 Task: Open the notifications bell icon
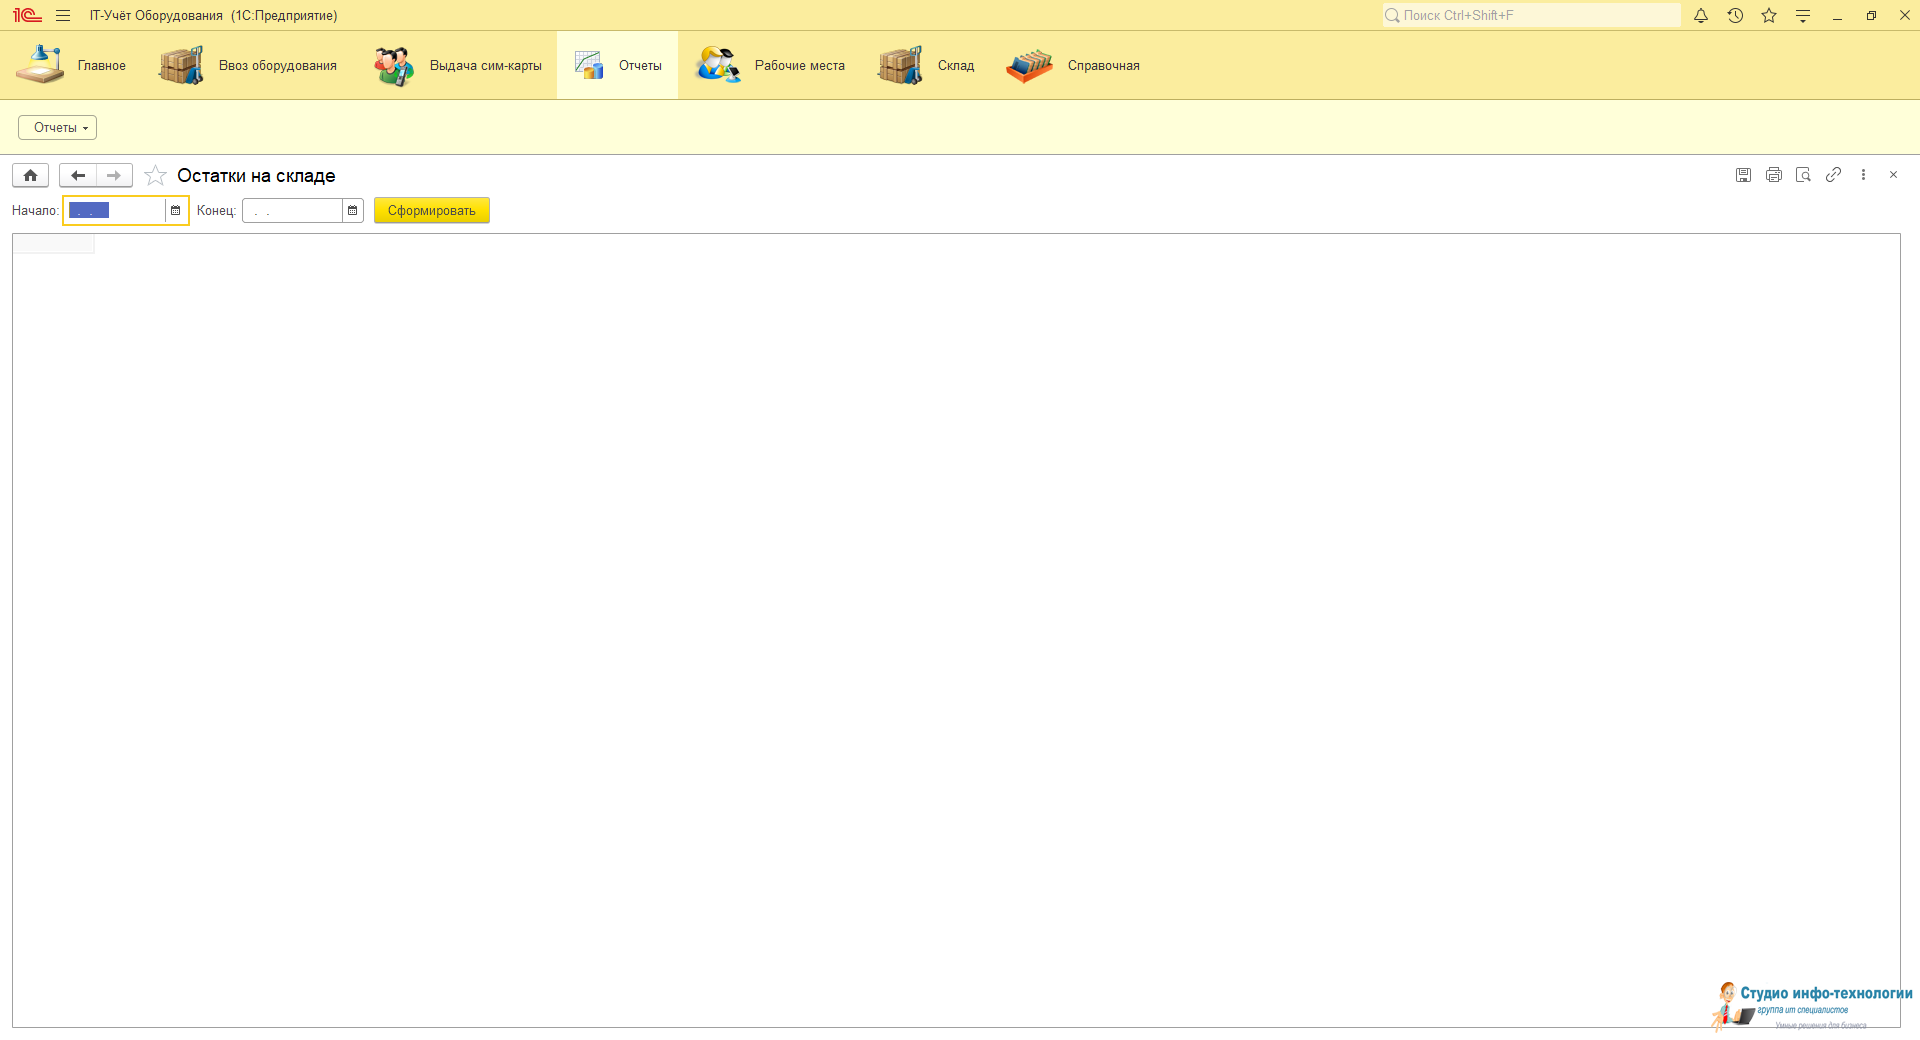[x=1700, y=16]
